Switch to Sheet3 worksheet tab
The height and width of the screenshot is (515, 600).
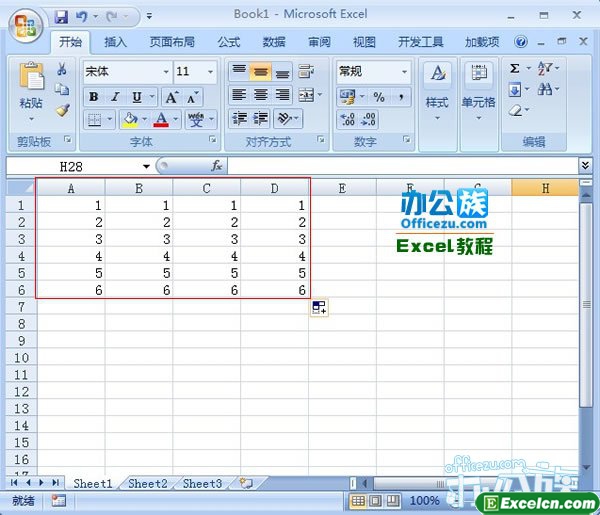tap(202, 484)
